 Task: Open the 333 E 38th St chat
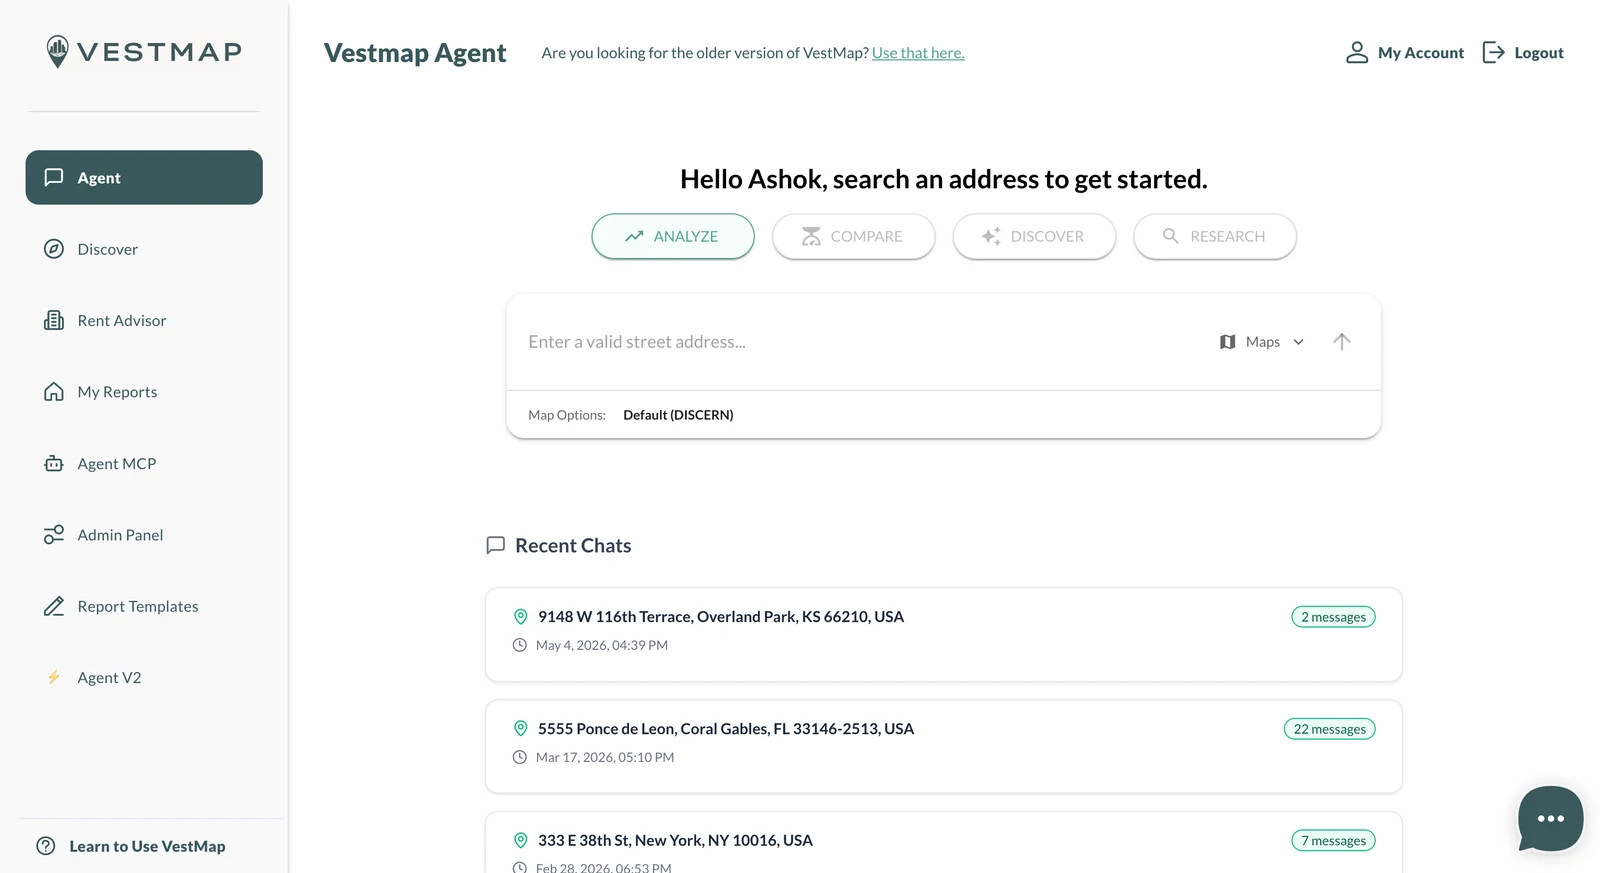(x=944, y=843)
